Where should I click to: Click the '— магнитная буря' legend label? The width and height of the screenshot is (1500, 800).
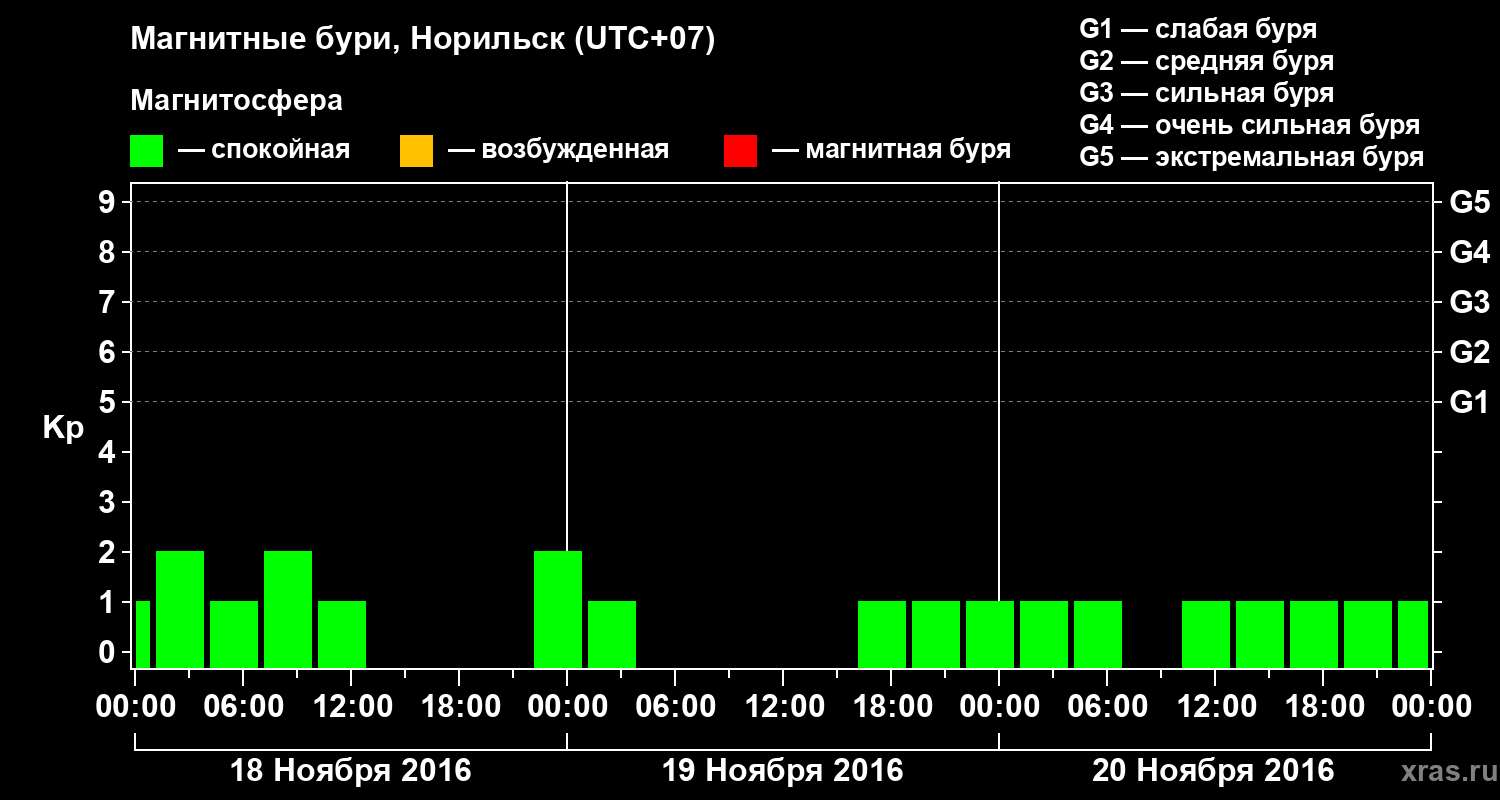pyautogui.click(x=891, y=151)
